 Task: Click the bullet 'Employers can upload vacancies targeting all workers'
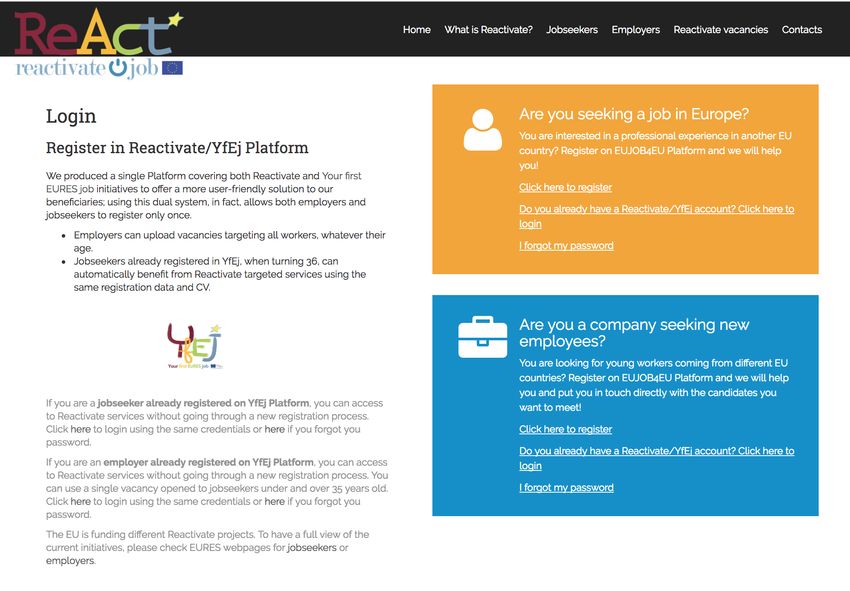230,242
